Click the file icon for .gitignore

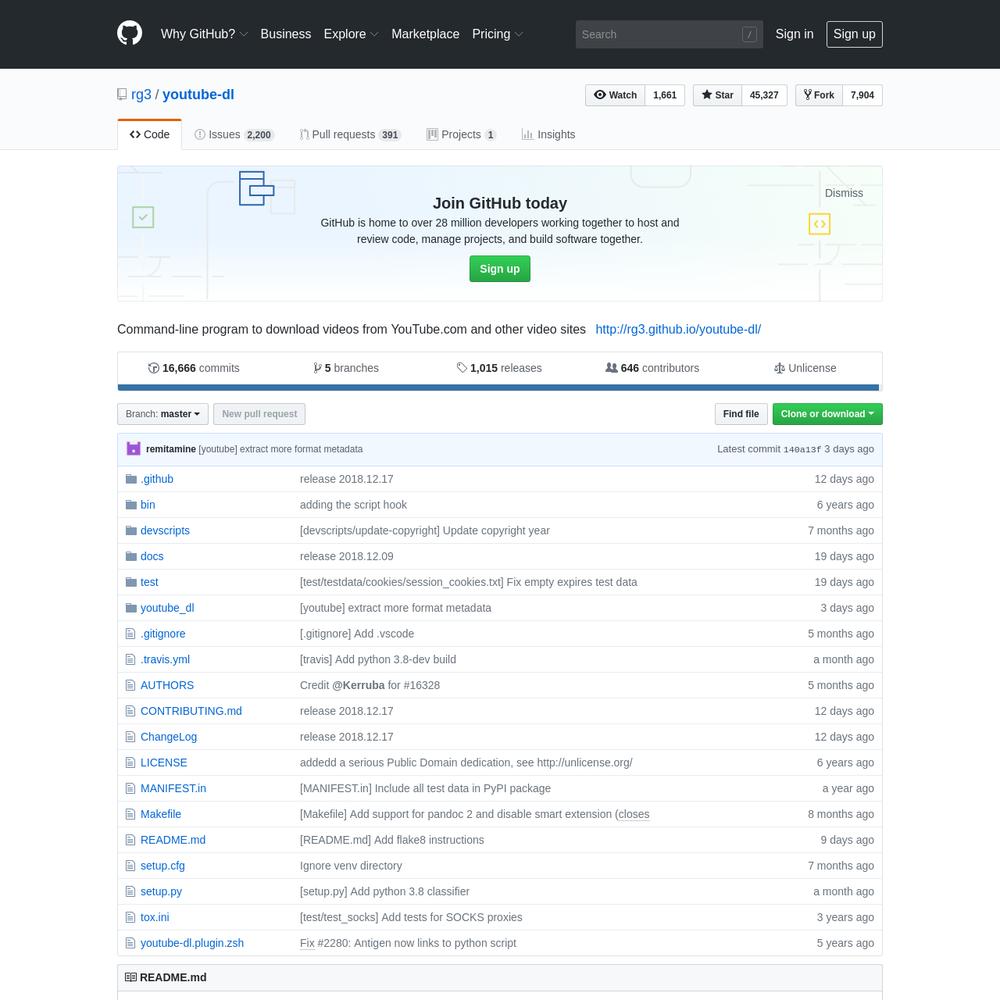[131, 633]
